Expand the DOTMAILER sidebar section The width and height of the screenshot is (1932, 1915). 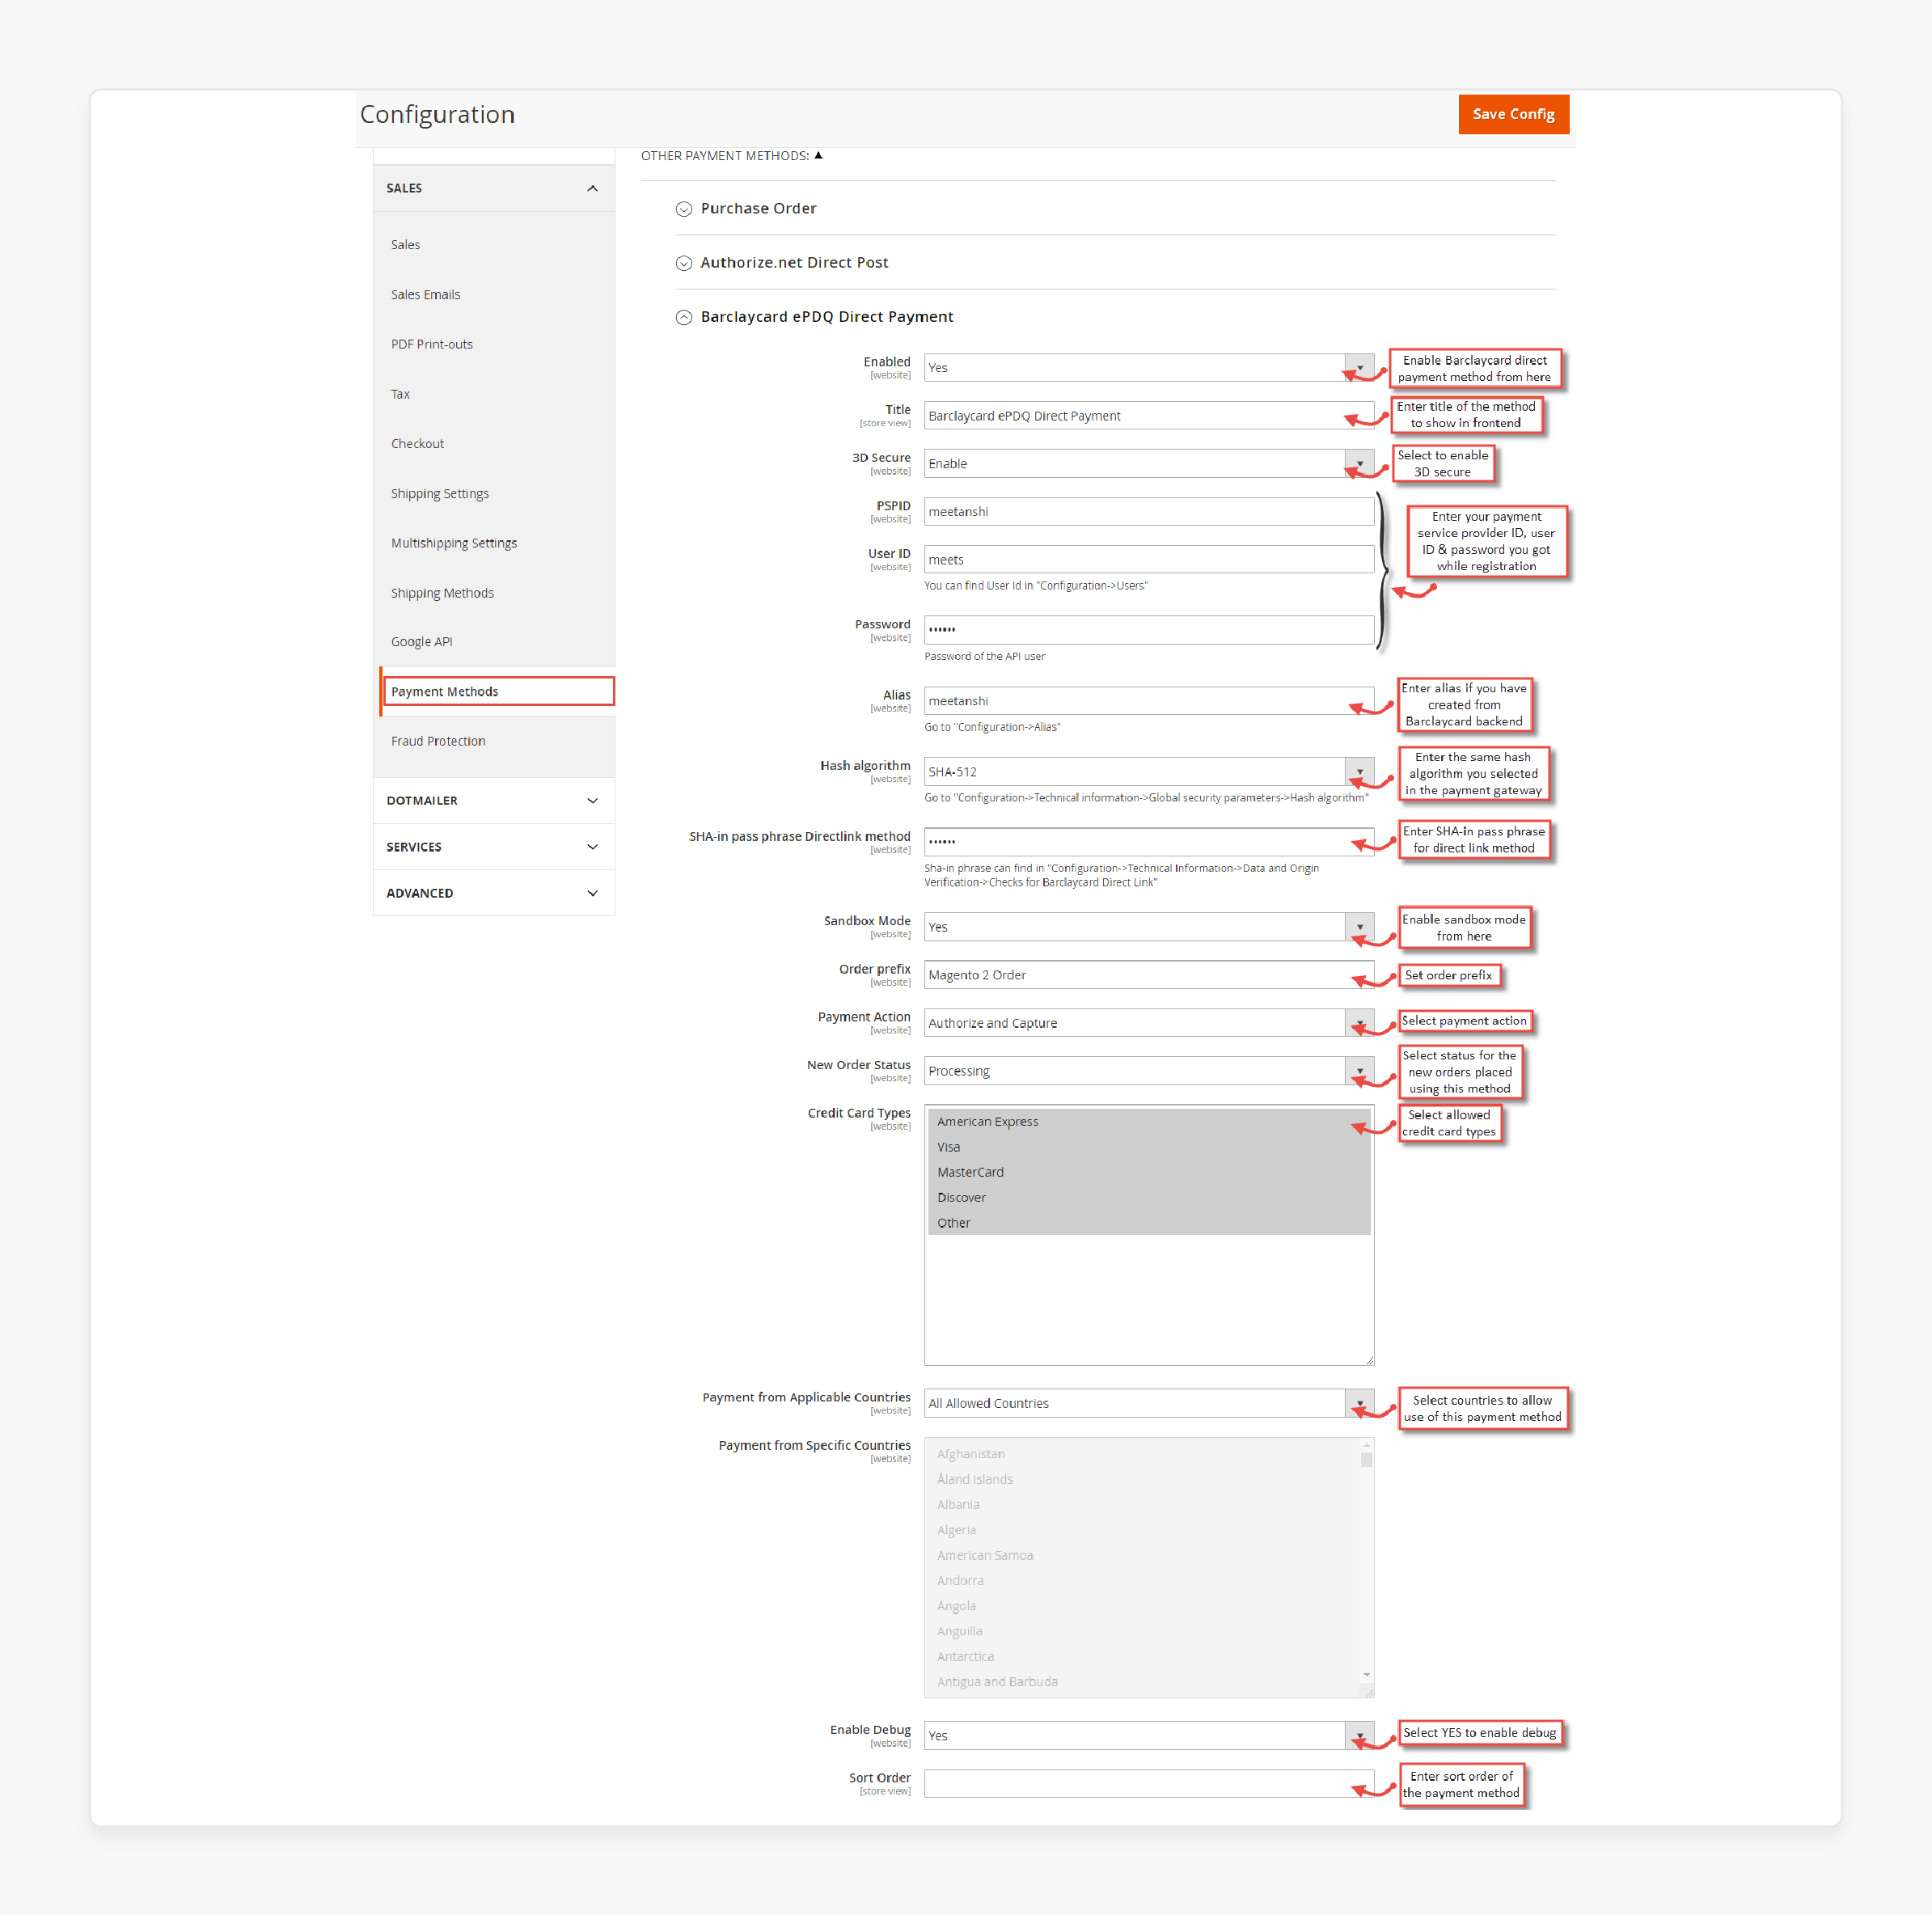(x=494, y=800)
